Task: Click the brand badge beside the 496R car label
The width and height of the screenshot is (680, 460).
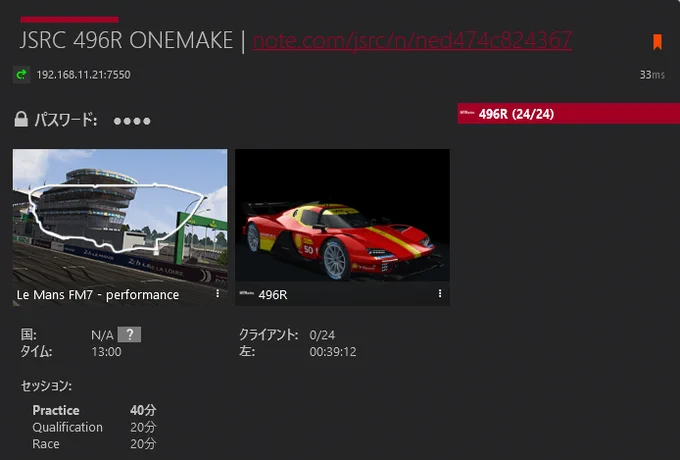Action: [247, 294]
